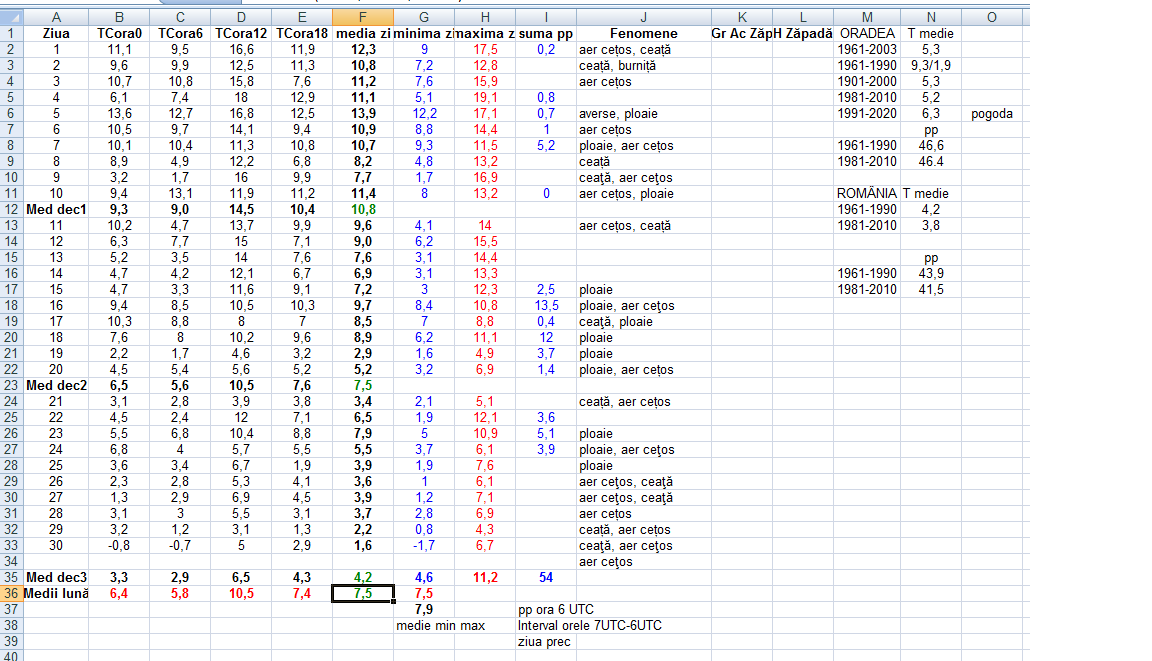
Task: Click the 'Interval orele 7UTC-6UTC' cell
Action: click(x=589, y=626)
